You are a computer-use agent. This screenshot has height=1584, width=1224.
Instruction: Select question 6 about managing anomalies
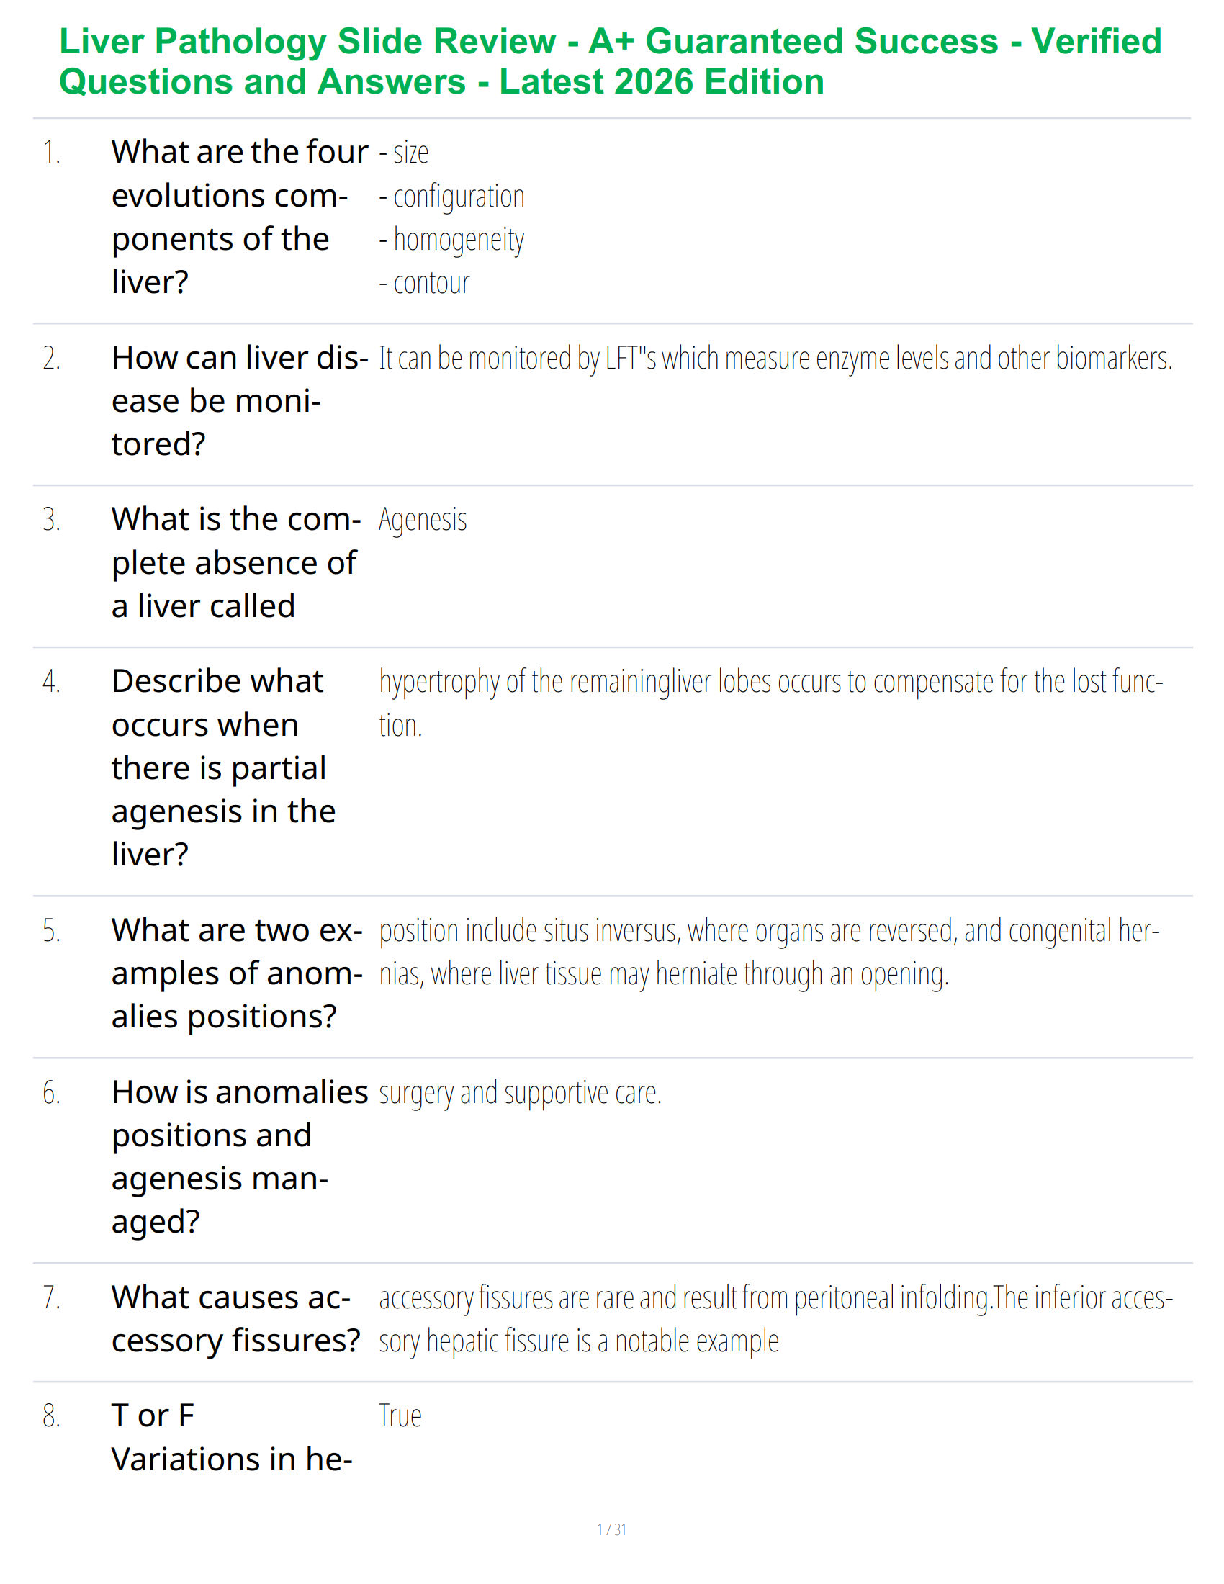tap(240, 1157)
